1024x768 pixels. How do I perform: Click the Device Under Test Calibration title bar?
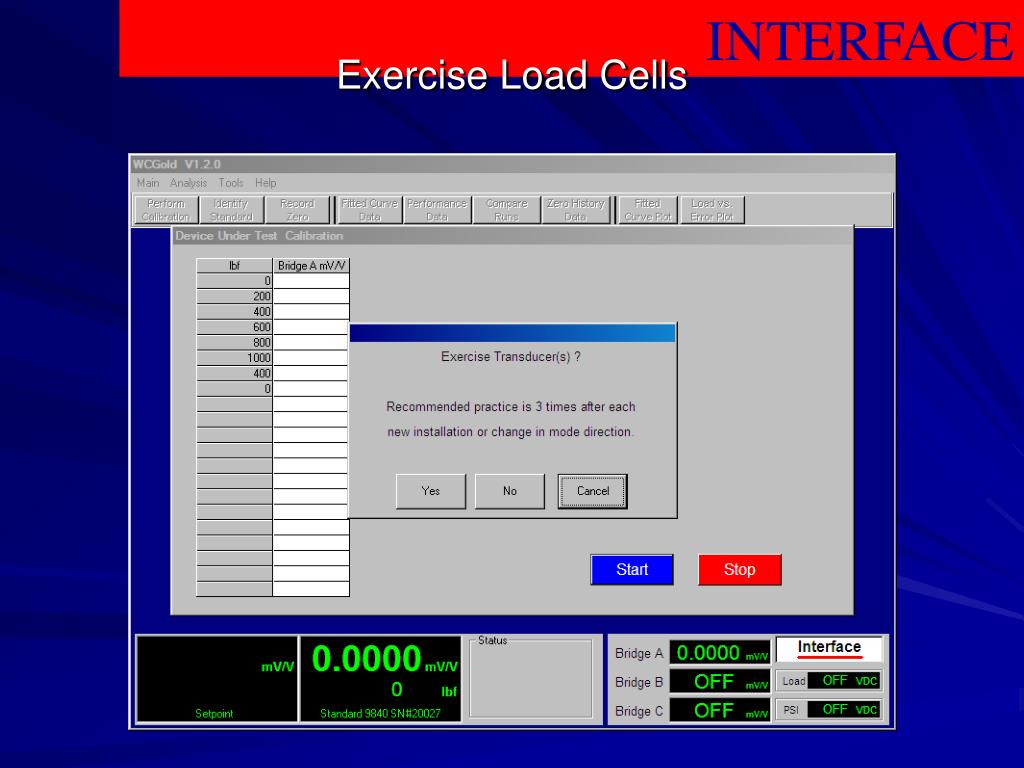click(512, 236)
